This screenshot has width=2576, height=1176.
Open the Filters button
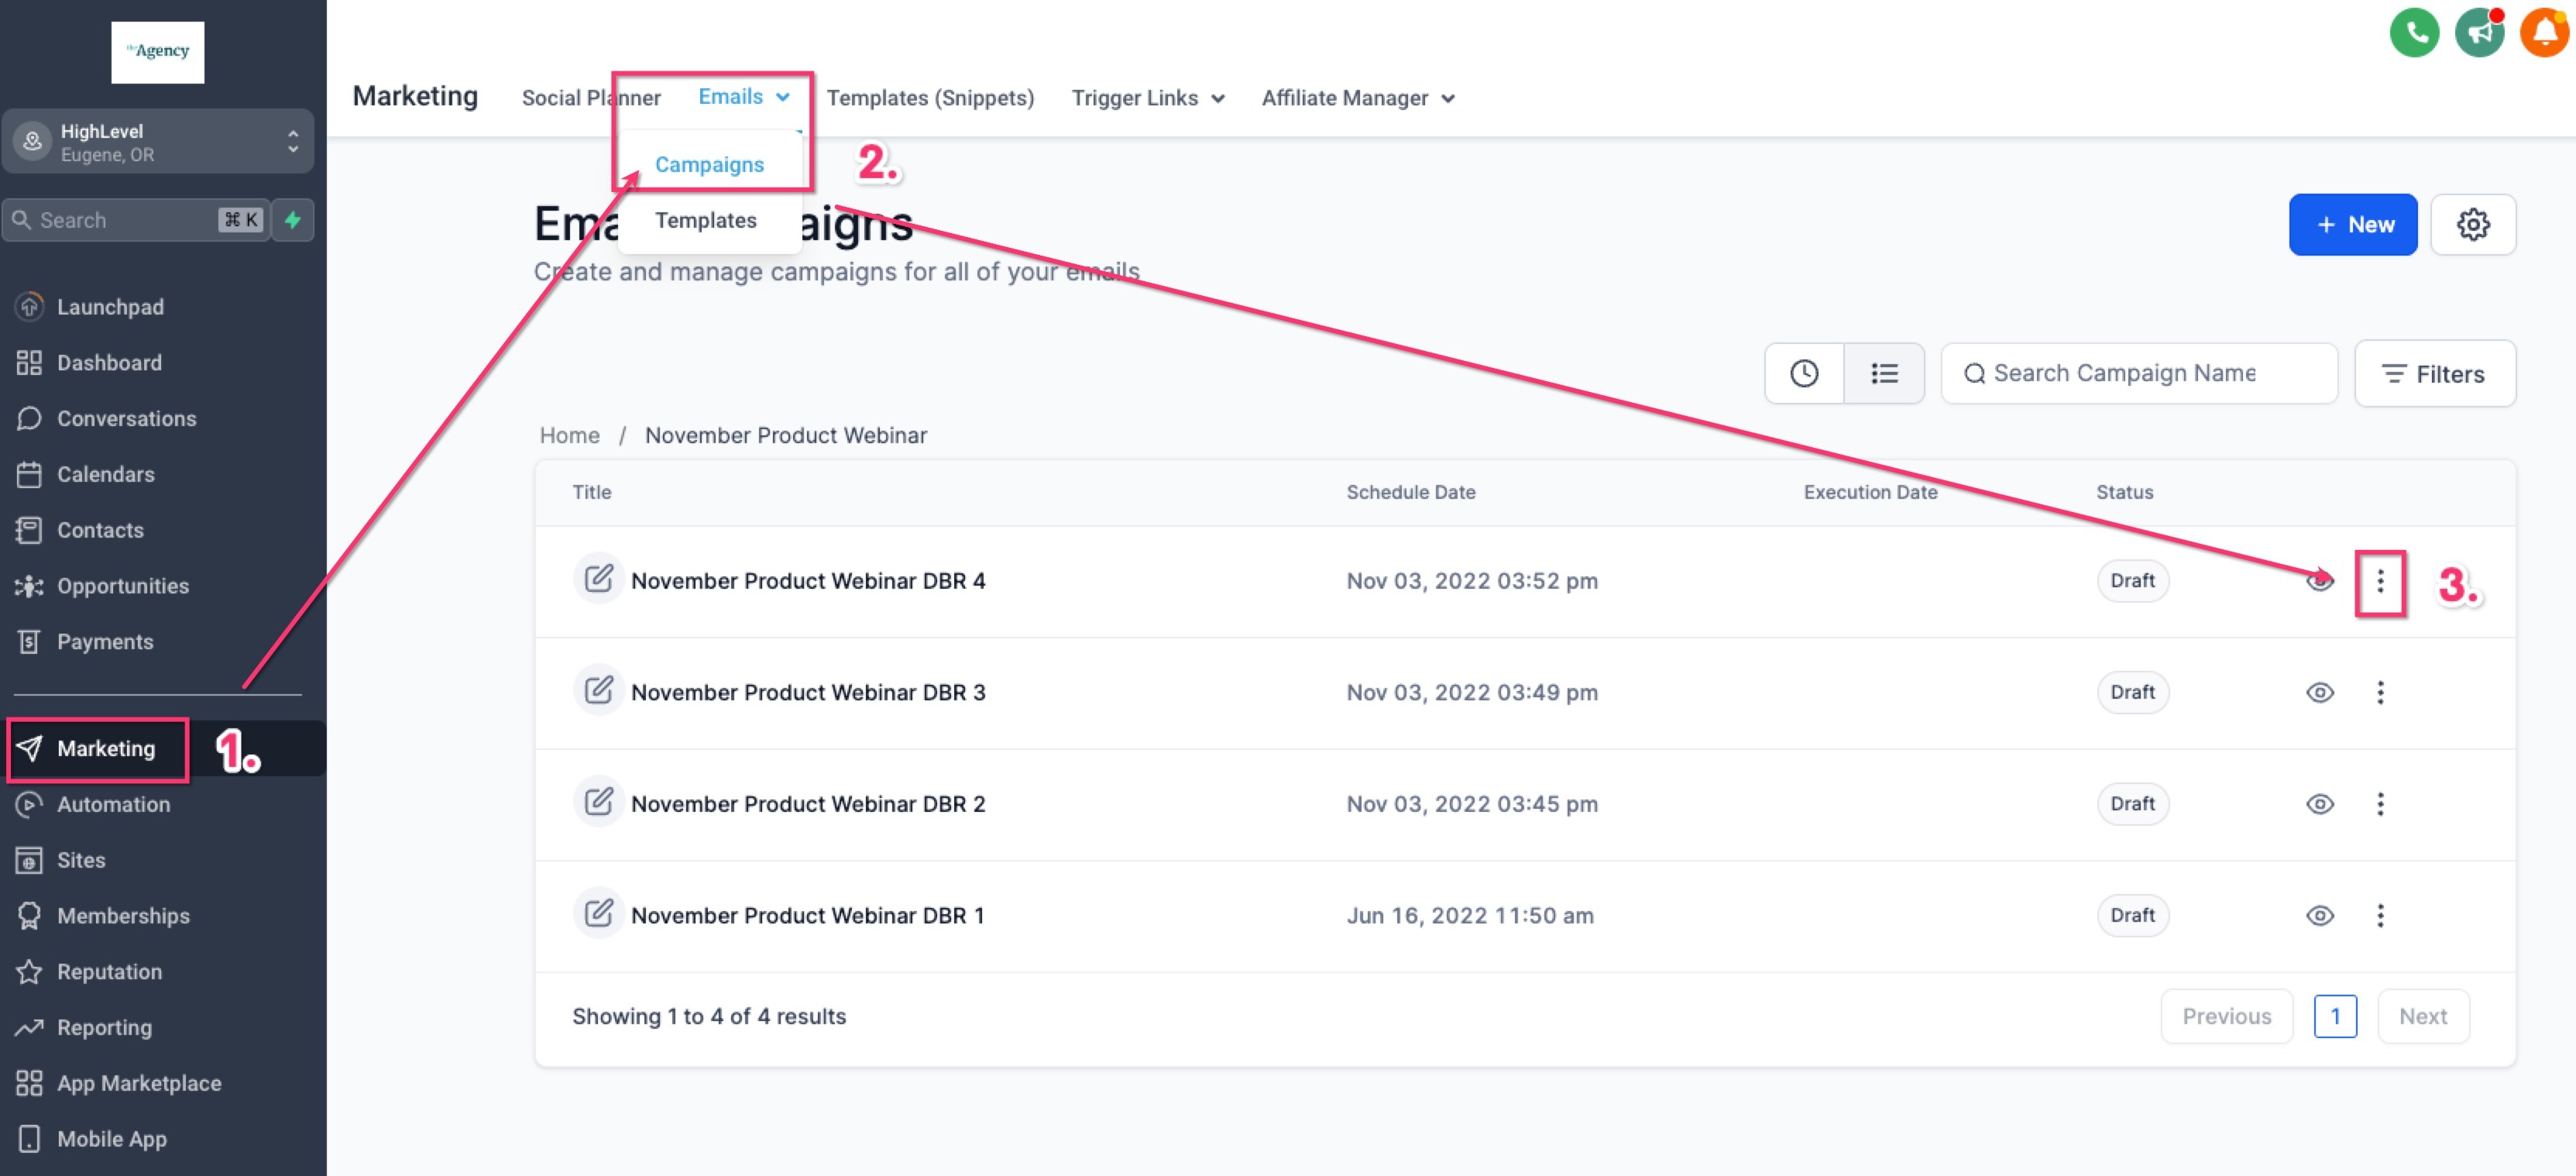[x=2434, y=374]
